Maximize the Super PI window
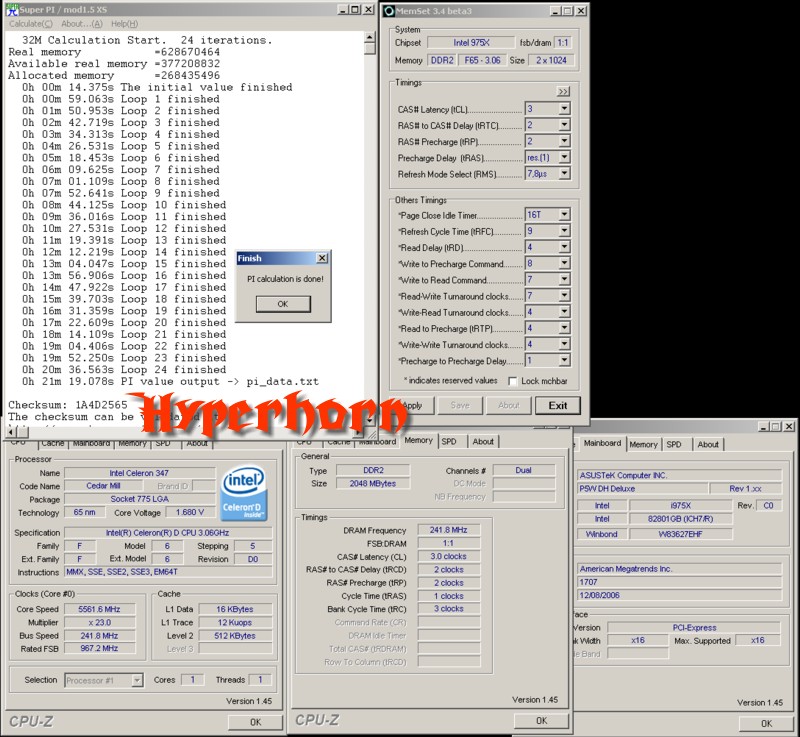The height and width of the screenshot is (737, 800). click(356, 10)
